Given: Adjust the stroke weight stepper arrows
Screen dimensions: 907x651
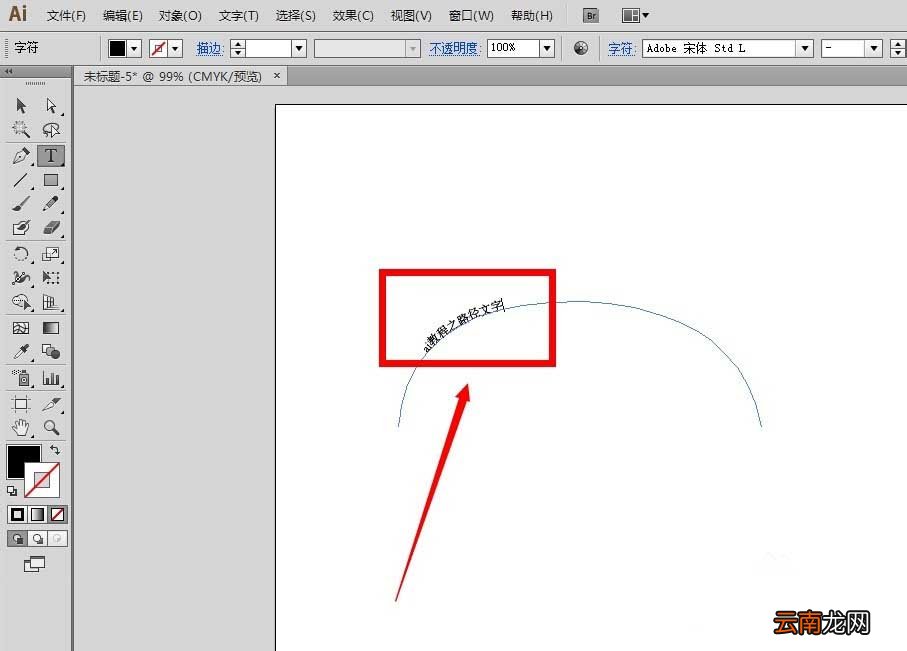Looking at the screenshot, I should (238, 49).
